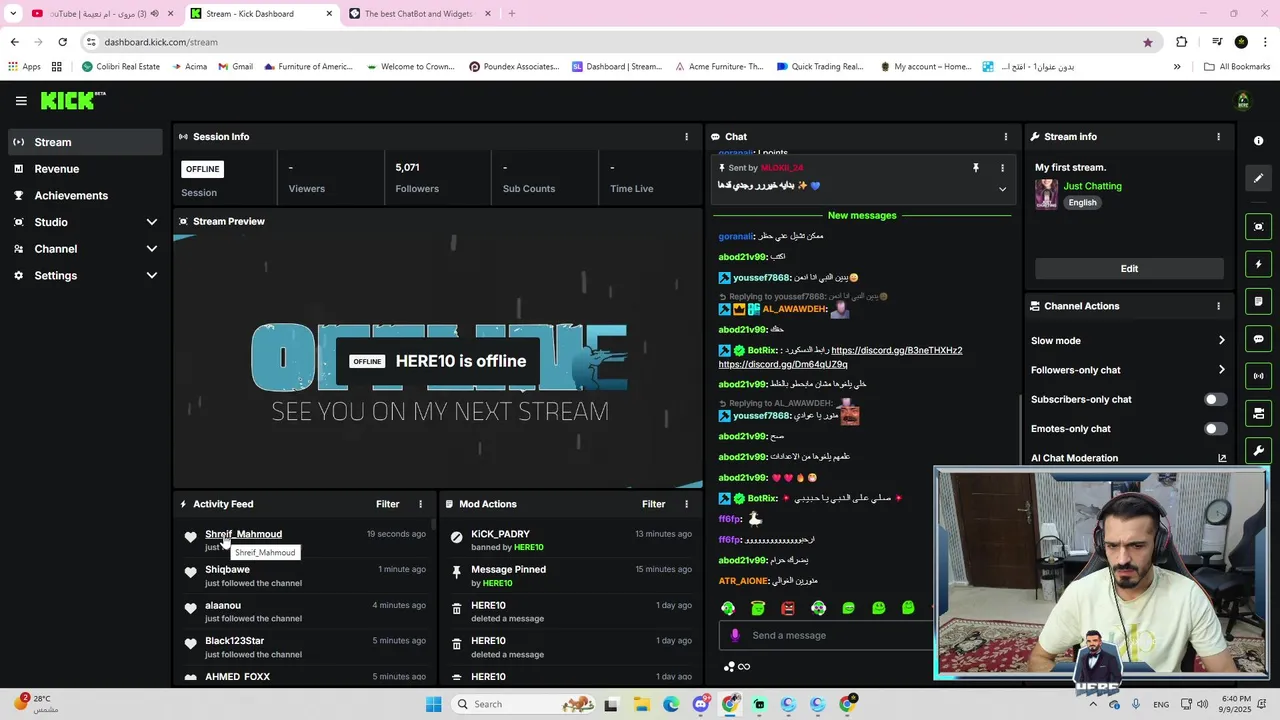Open Followers-only chat options arrow
The image size is (1280, 720).
point(1221,370)
